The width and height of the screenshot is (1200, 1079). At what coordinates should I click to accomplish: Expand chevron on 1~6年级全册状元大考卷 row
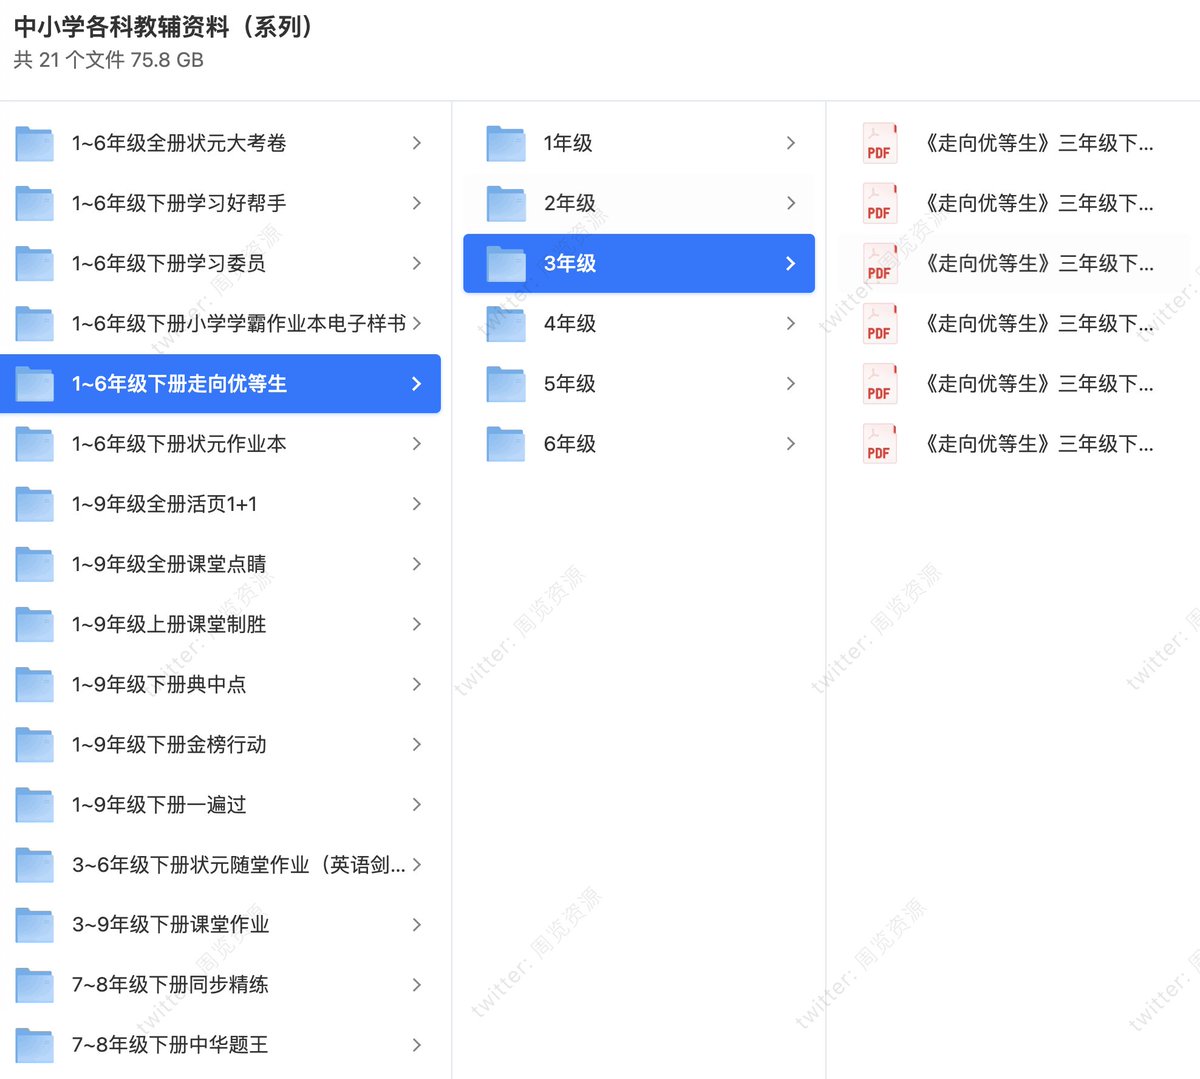[x=417, y=143]
